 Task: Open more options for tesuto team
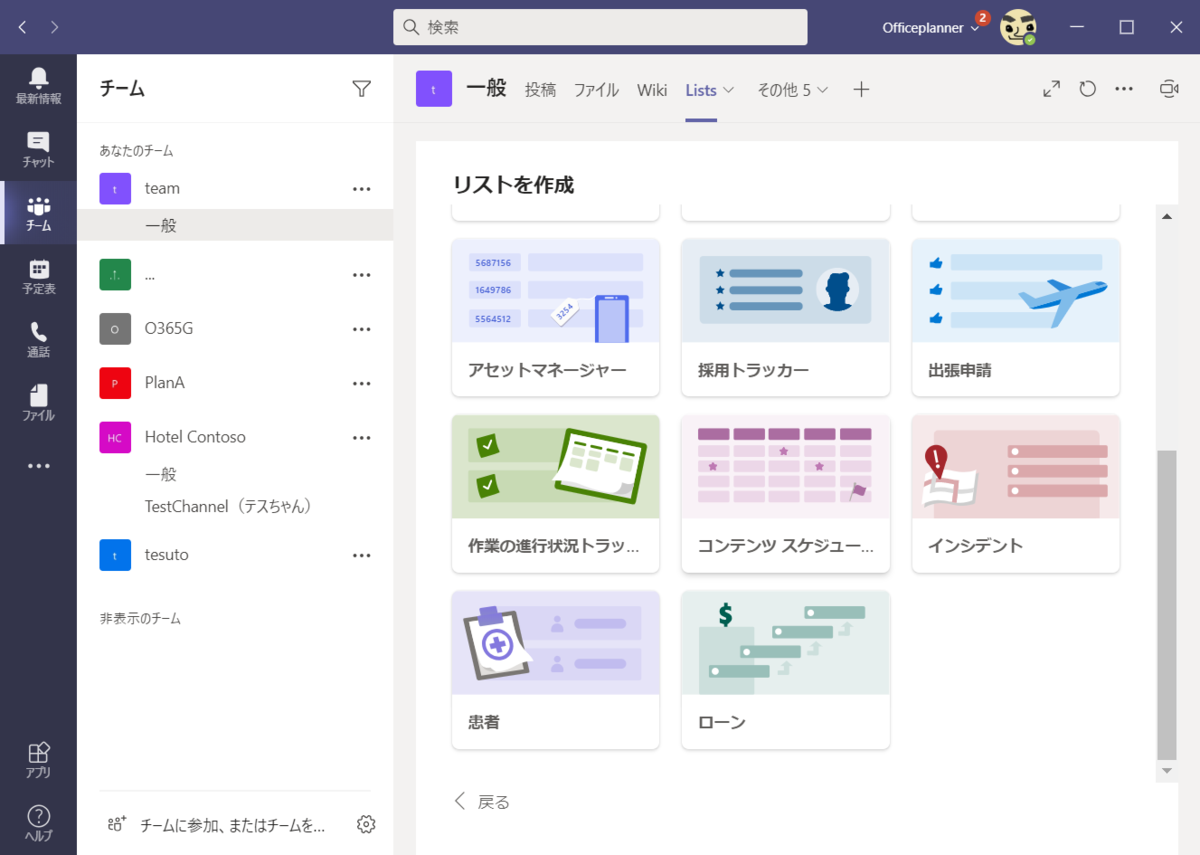pyautogui.click(x=362, y=555)
